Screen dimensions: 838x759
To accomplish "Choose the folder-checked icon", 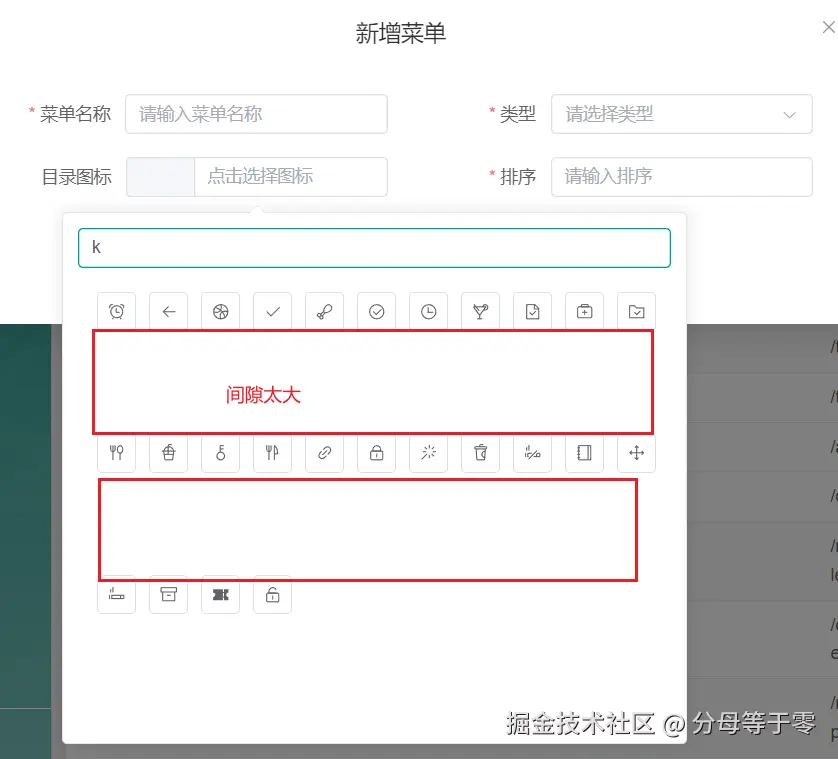I will 636,311.
